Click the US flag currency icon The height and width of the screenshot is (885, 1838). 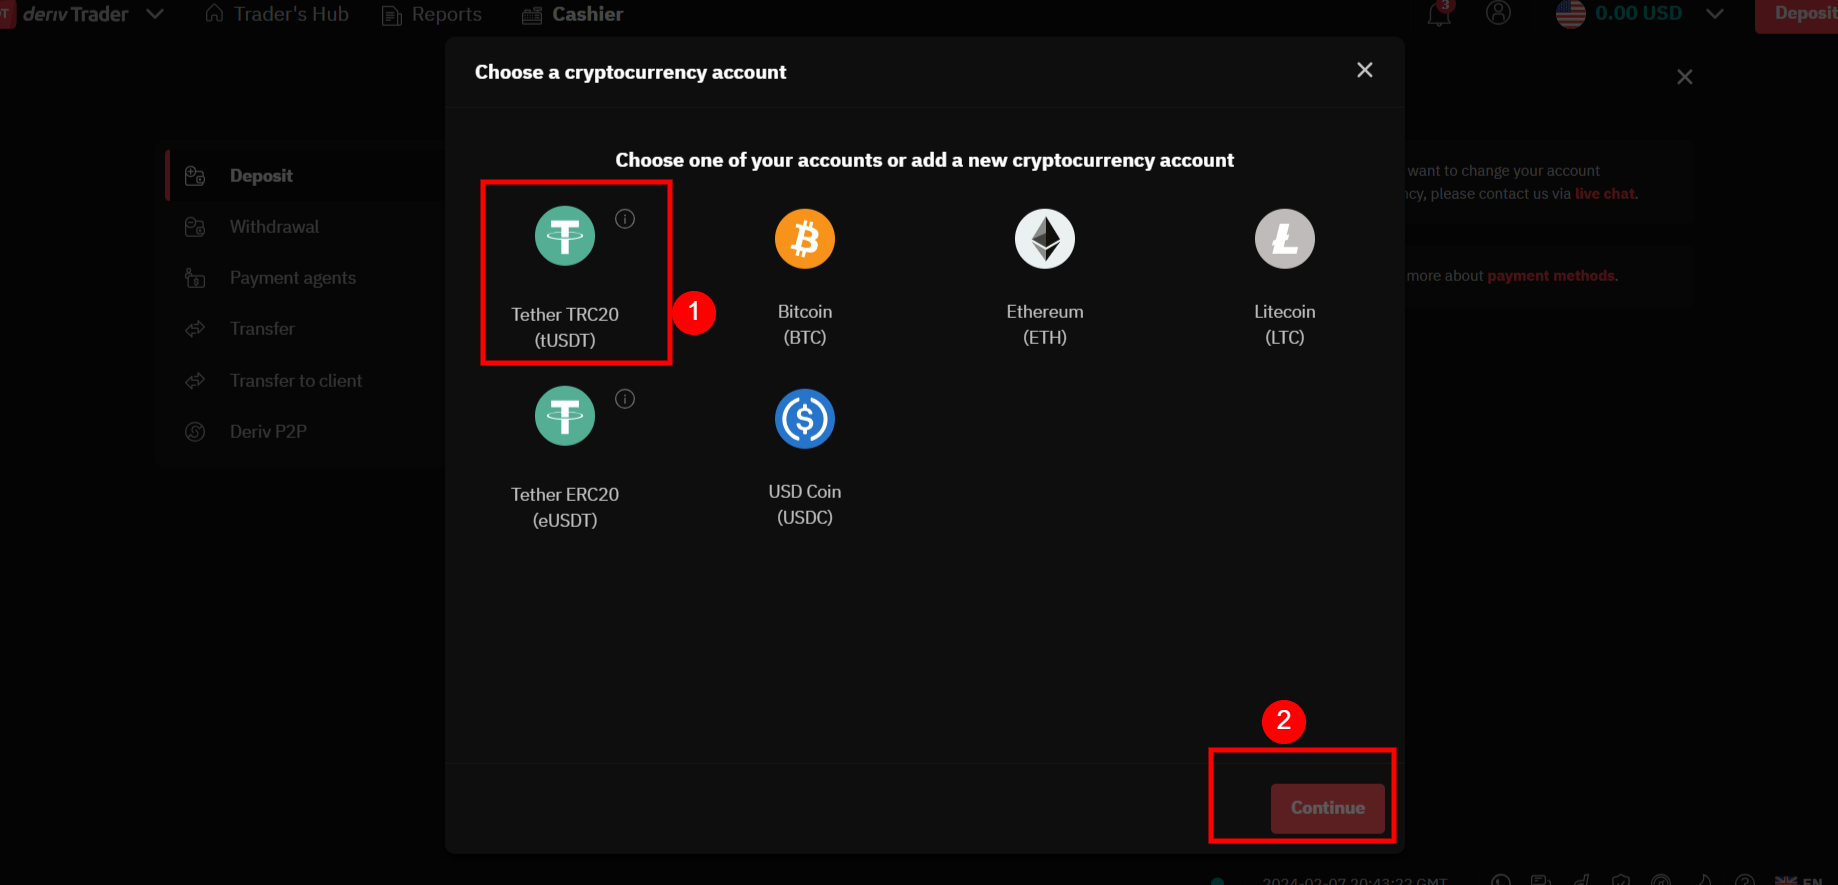tap(1571, 14)
